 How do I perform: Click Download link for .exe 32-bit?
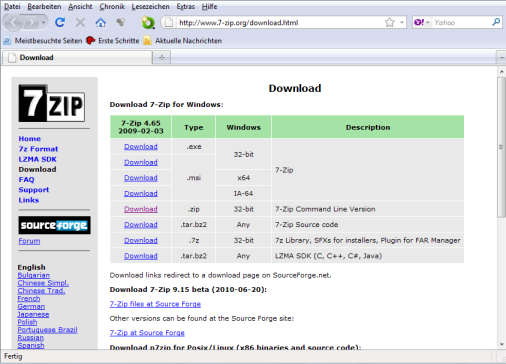click(141, 147)
